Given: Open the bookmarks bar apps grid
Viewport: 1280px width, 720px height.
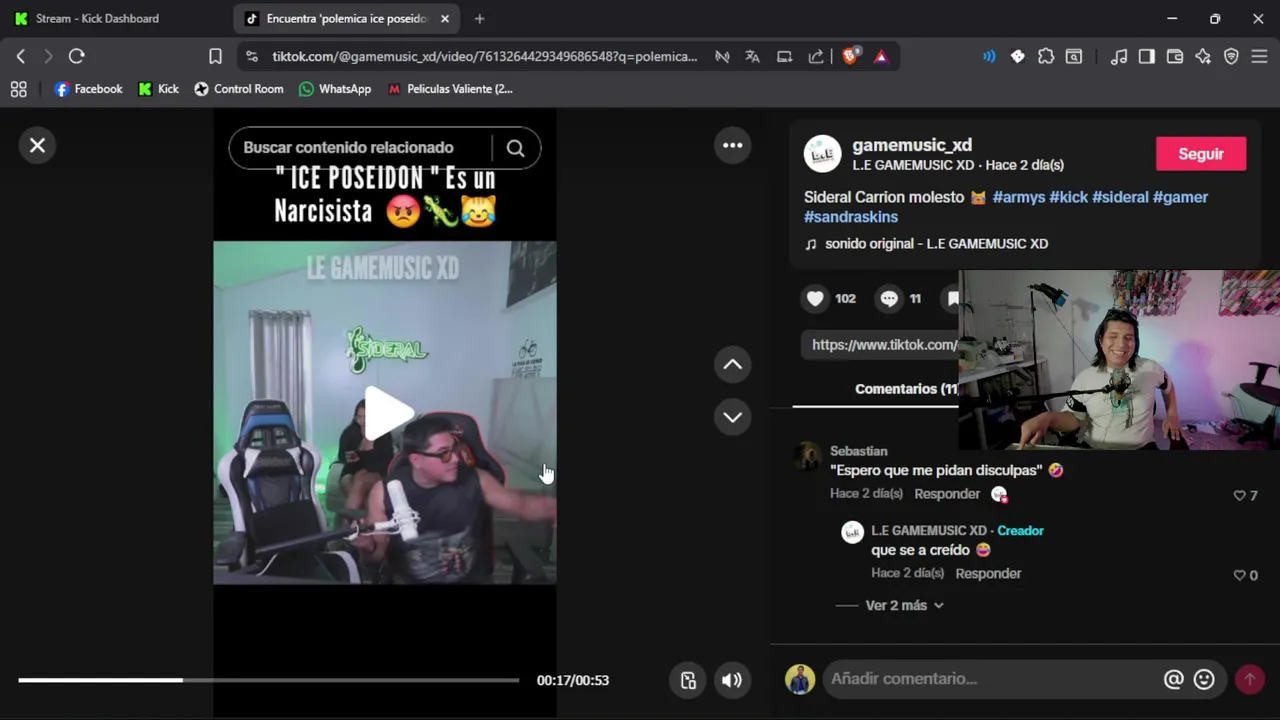Looking at the screenshot, I should point(18,89).
